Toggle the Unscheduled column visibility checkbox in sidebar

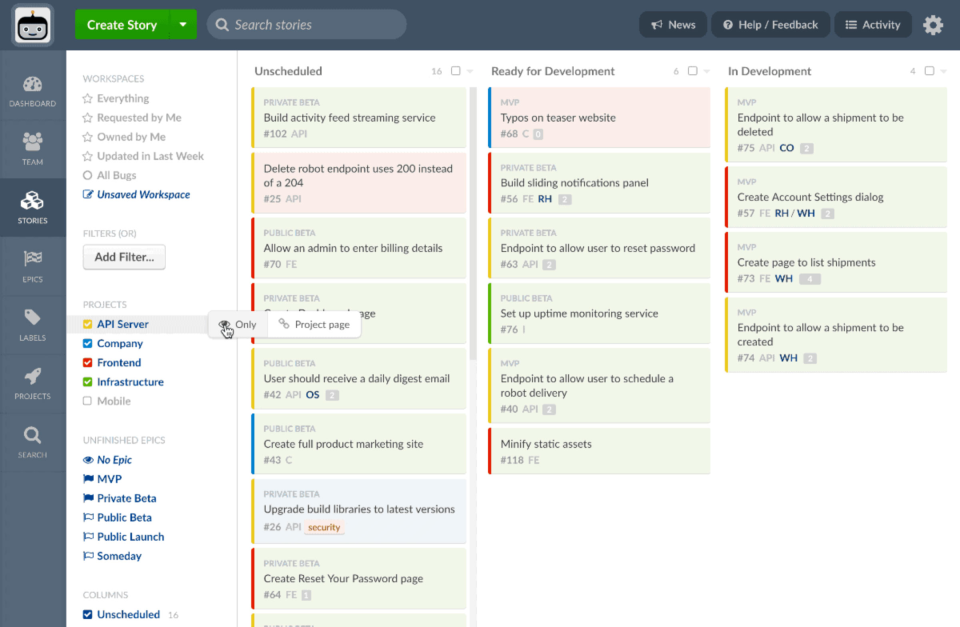pyautogui.click(x=88, y=614)
